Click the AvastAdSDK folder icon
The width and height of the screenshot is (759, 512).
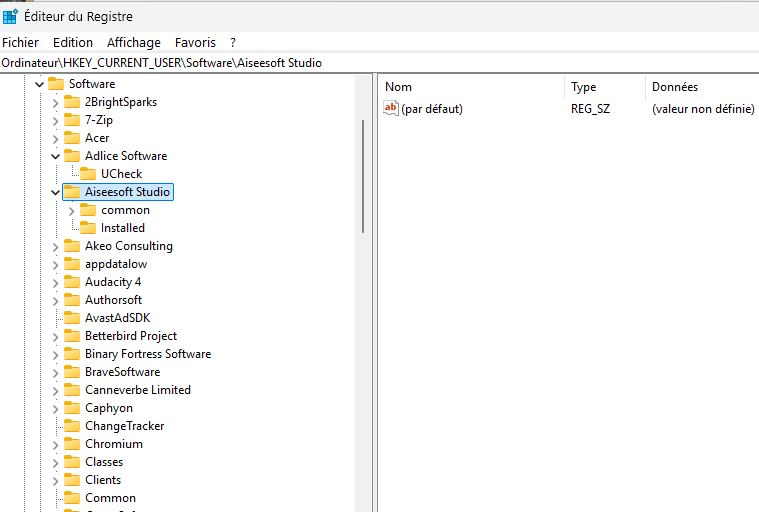(72, 317)
